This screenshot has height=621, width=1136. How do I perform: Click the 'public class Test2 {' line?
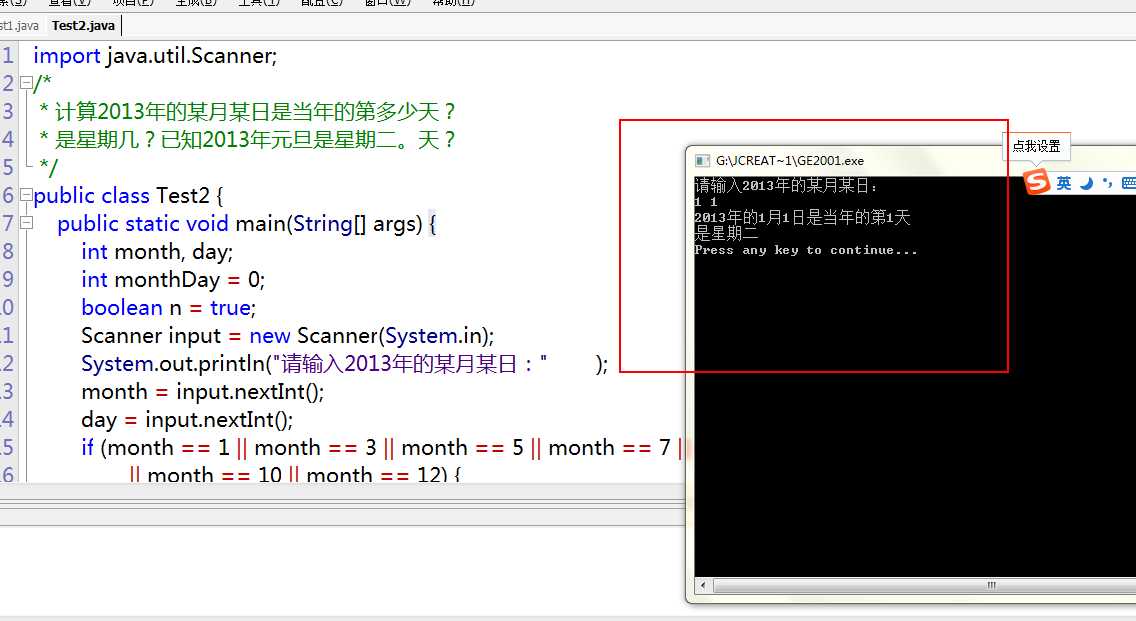point(128,196)
